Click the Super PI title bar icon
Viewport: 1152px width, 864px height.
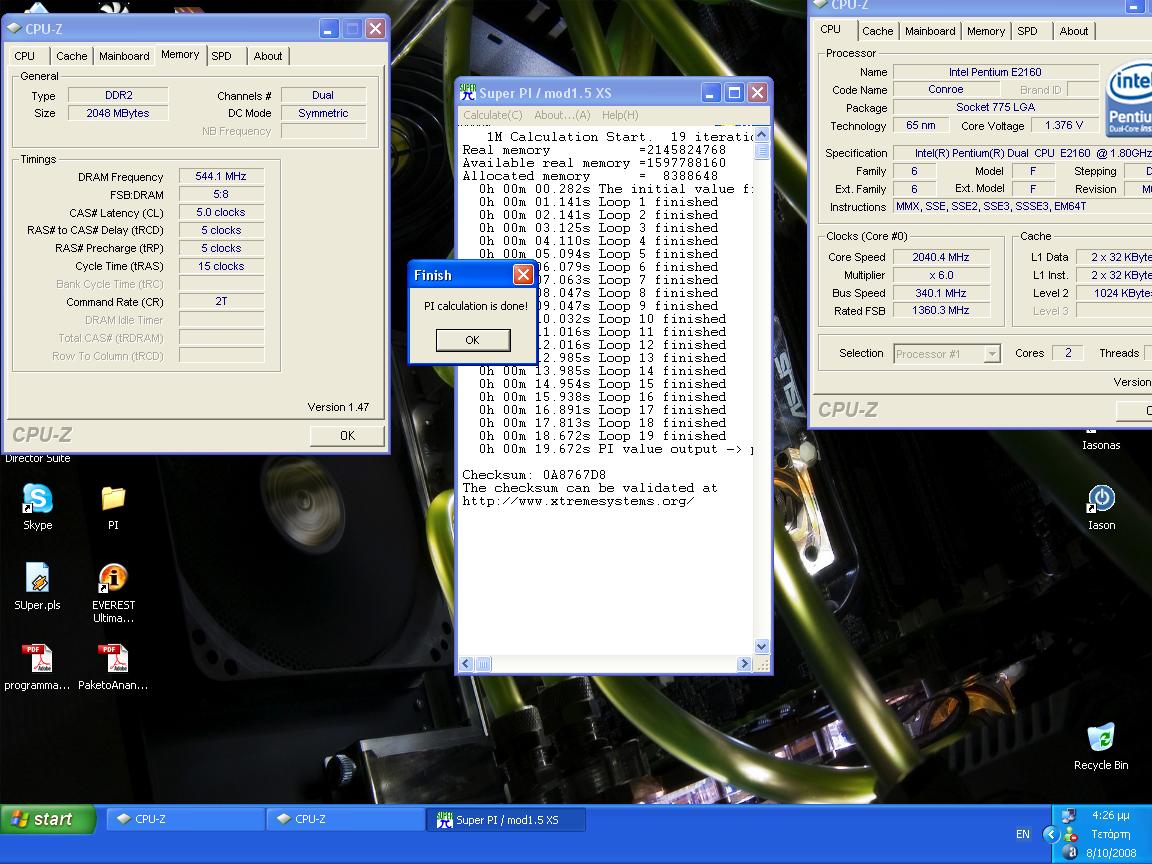coord(467,93)
